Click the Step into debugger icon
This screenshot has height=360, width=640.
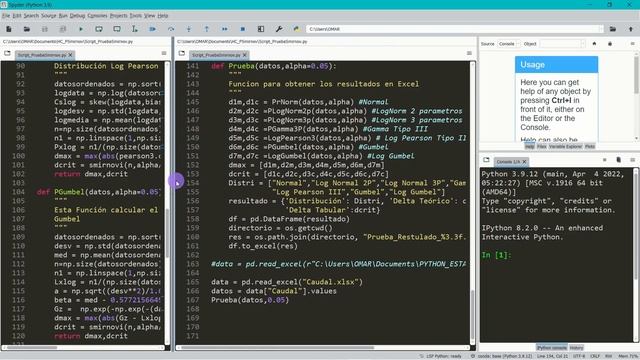point(189,29)
